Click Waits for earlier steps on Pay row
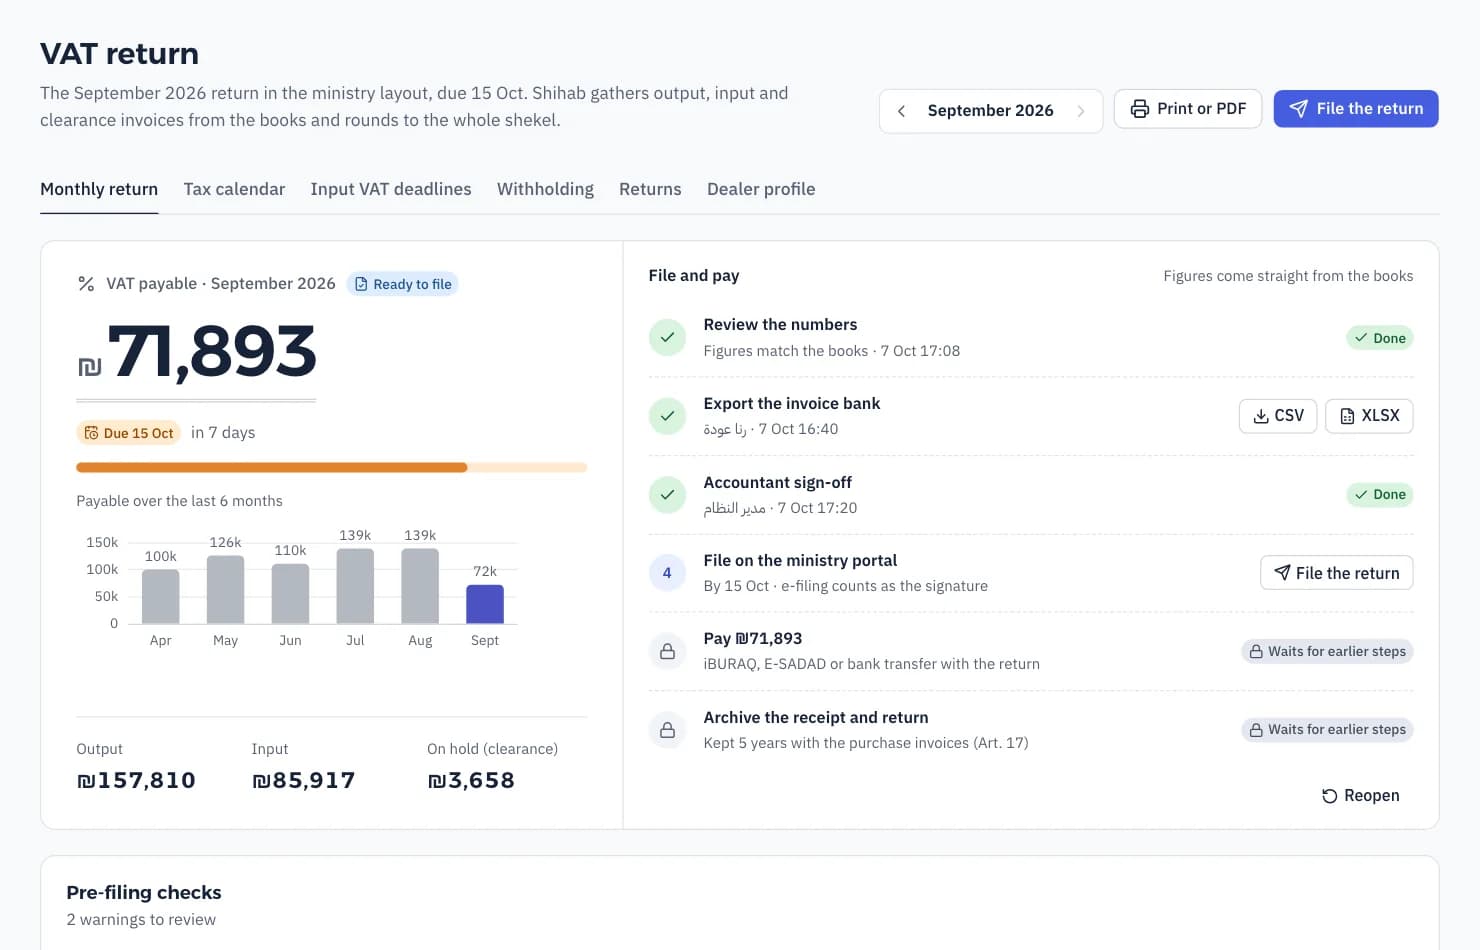This screenshot has height=950, width=1480. pyautogui.click(x=1327, y=651)
